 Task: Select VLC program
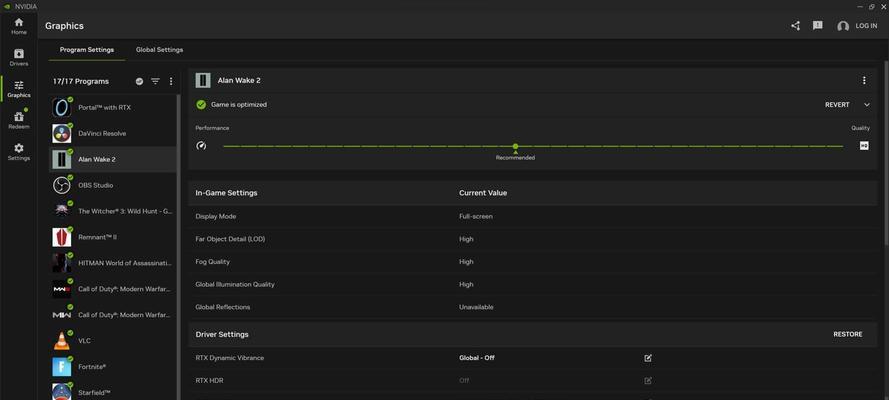[113, 341]
